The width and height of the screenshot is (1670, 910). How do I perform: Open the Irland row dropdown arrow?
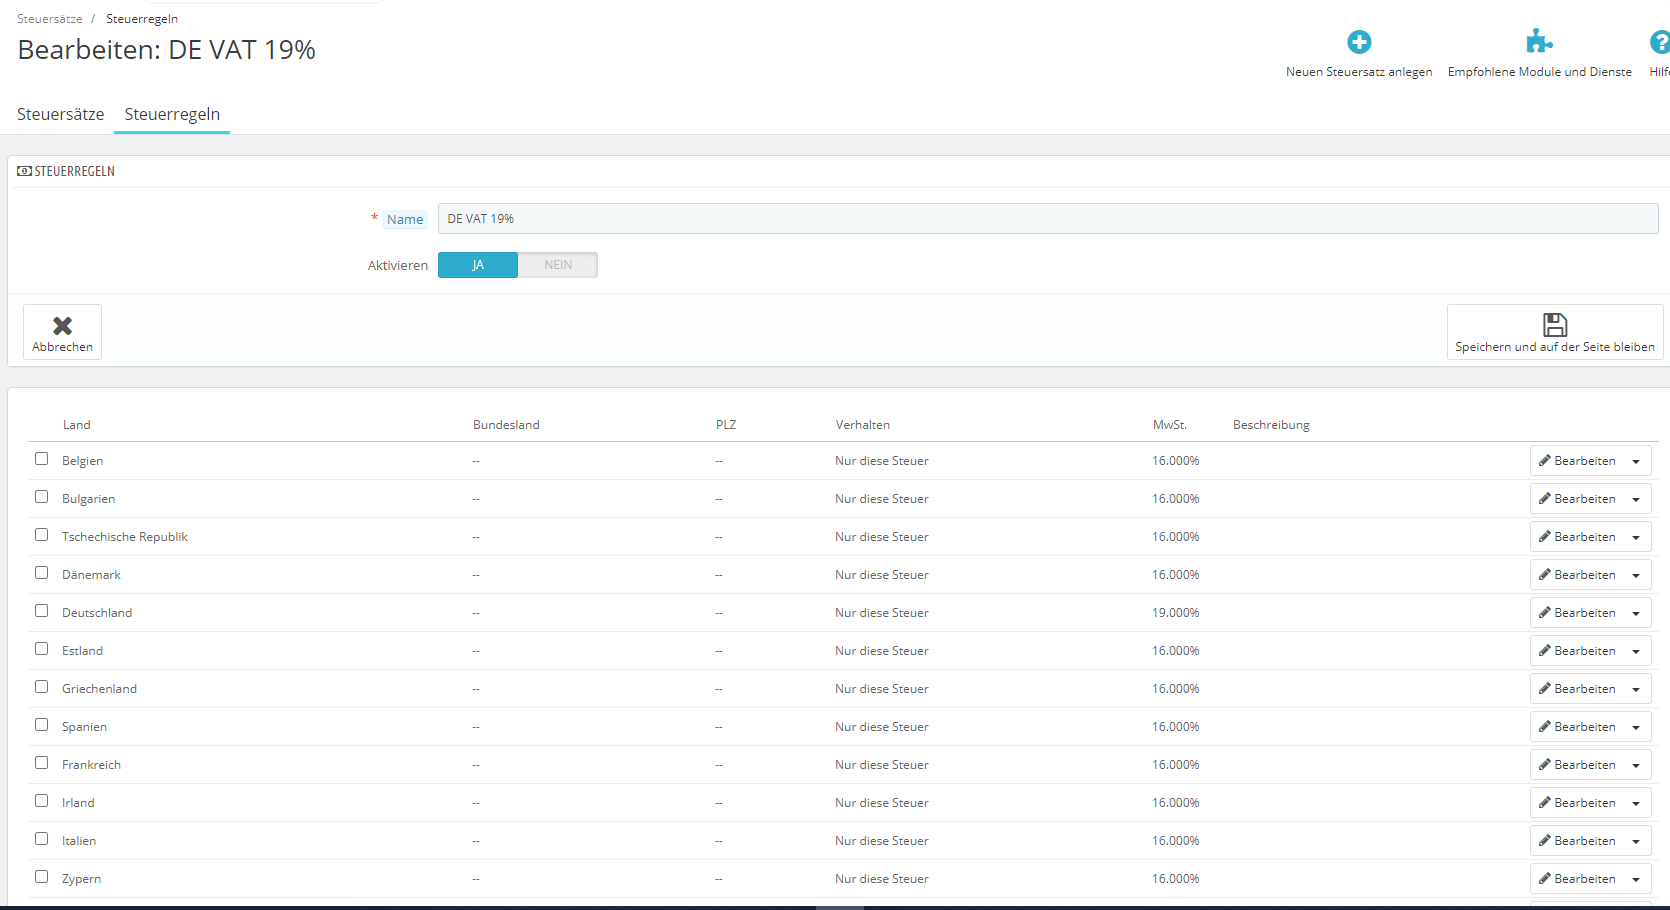tap(1636, 803)
